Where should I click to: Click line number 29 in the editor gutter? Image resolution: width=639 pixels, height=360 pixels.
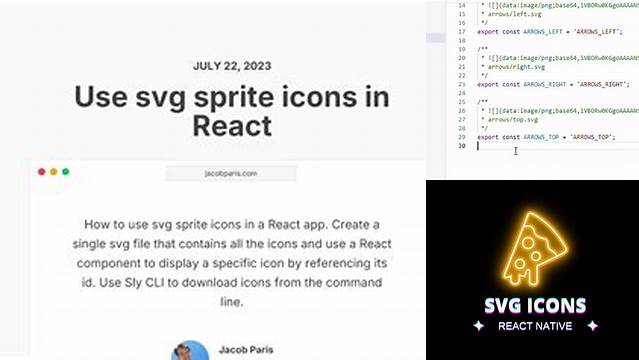(462, 137)
